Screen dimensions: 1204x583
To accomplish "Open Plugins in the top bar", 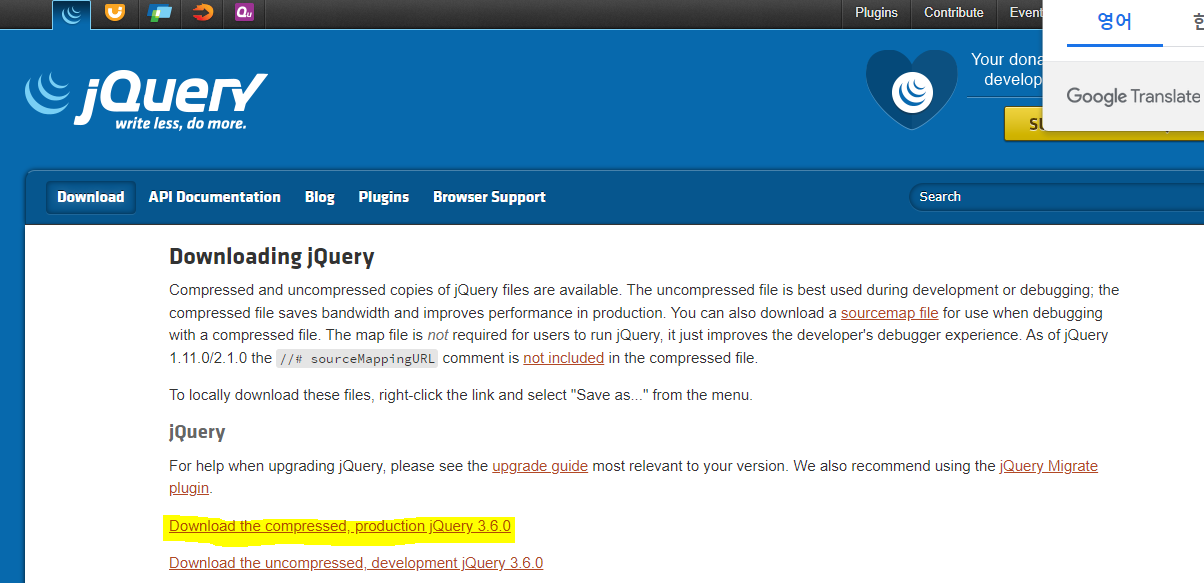I will click(x=876, y=13).
